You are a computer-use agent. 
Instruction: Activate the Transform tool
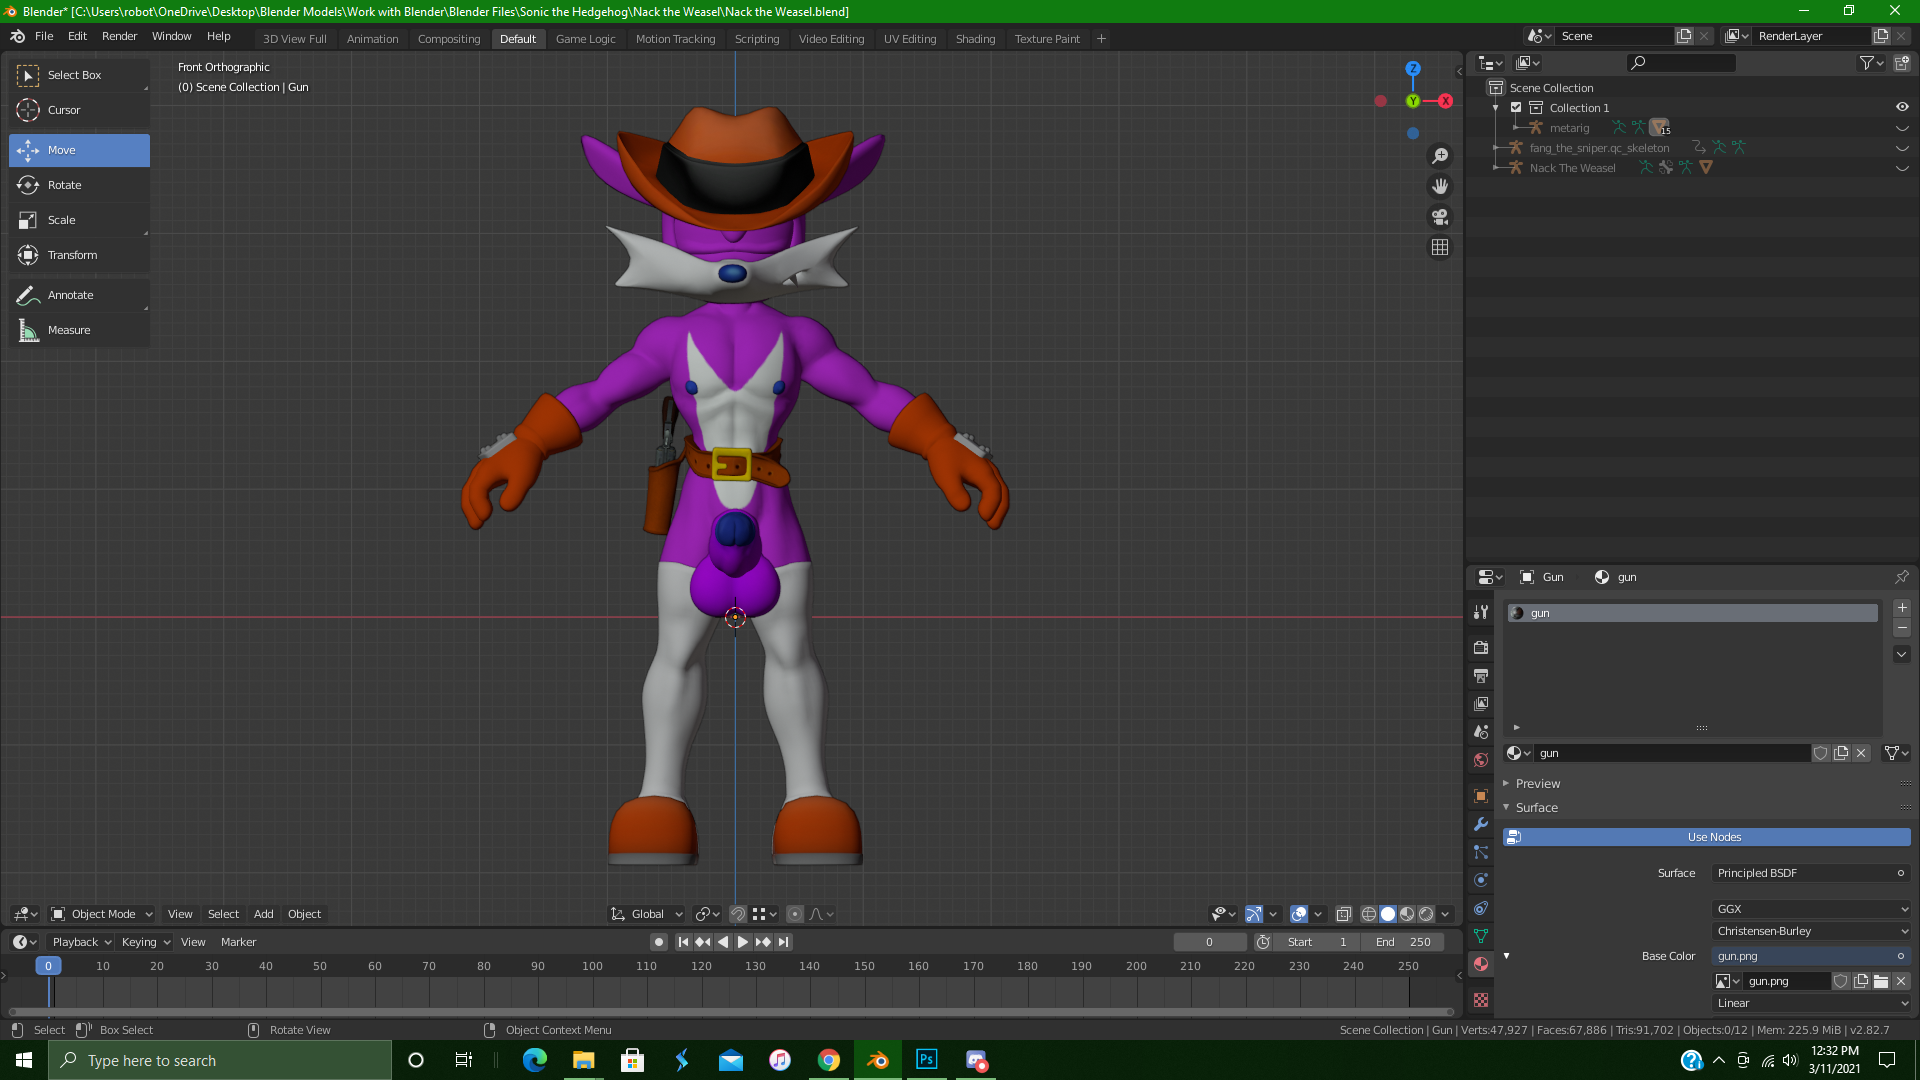tap(79, 255)
